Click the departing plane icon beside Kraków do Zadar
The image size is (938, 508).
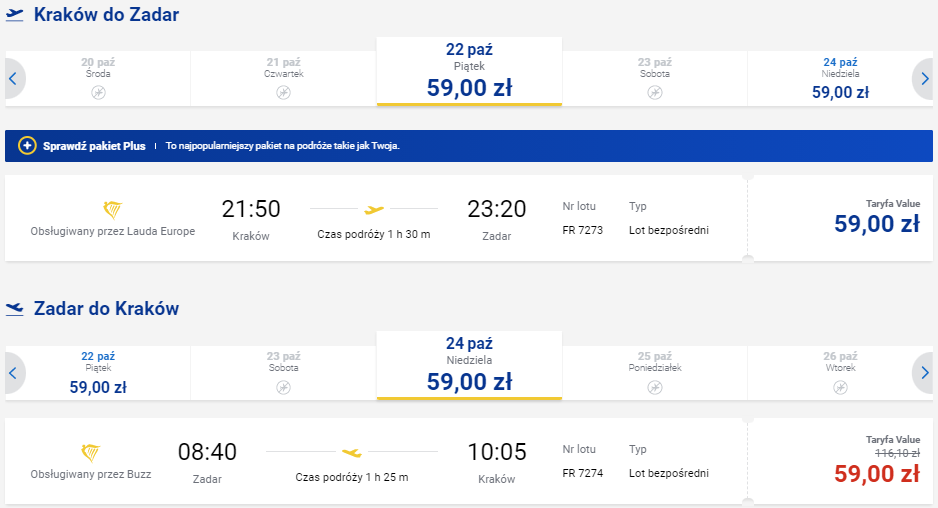point(14,15)
